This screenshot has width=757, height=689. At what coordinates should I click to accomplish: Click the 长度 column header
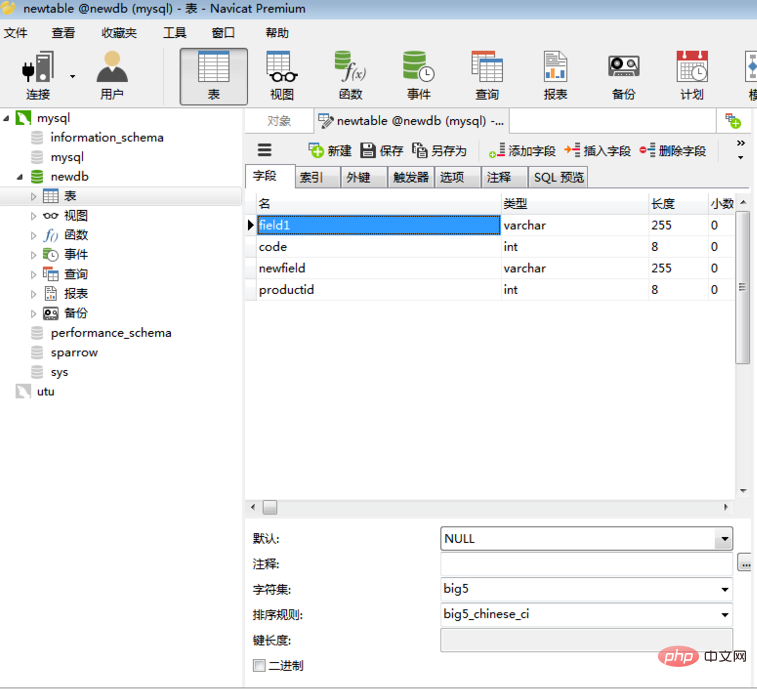coord(678,204)
